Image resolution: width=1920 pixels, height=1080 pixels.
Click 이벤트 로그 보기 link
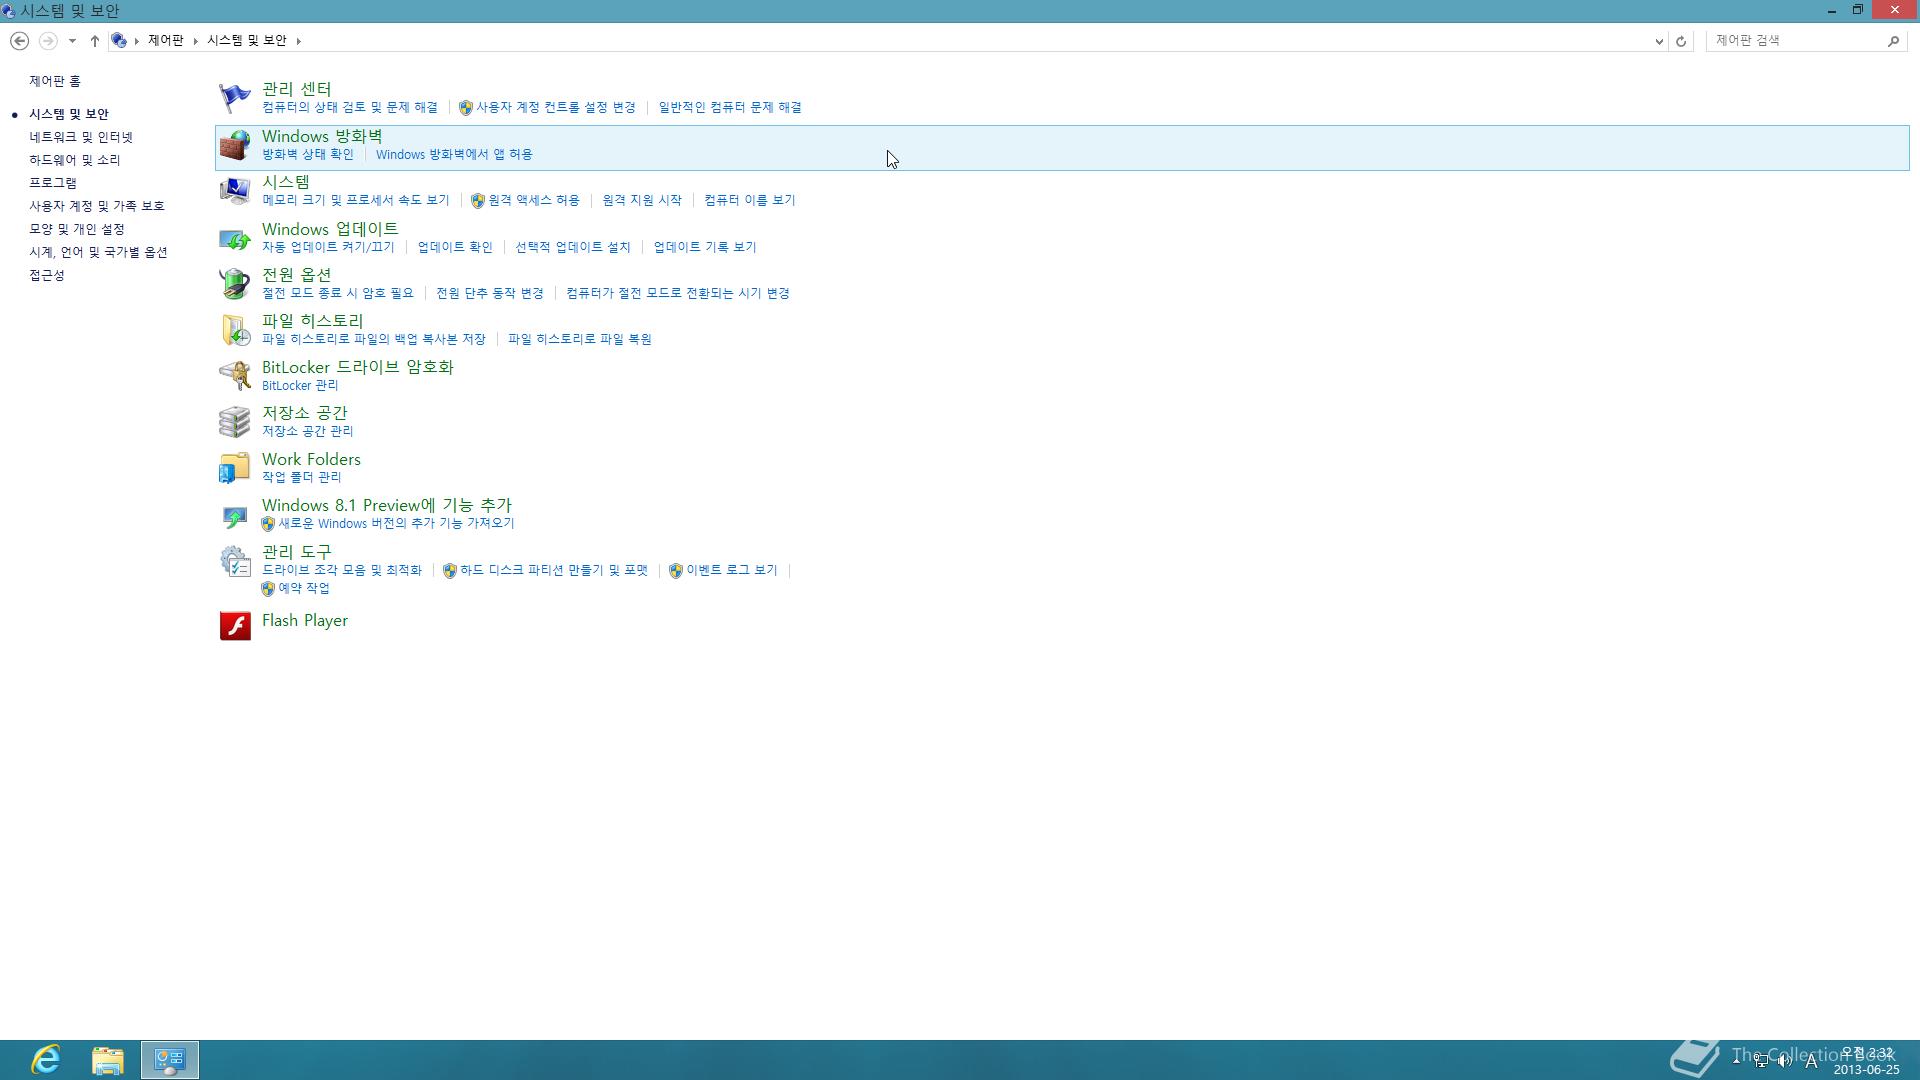(732, 570)
